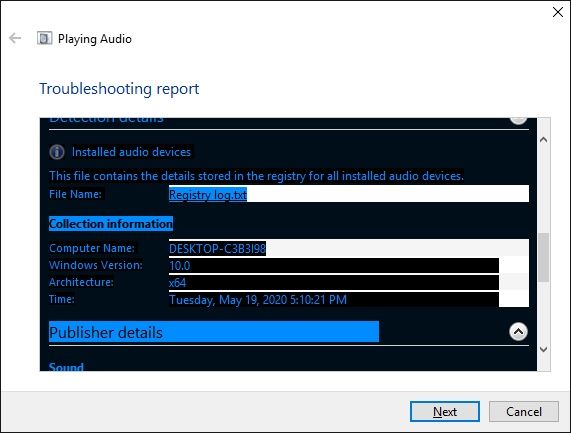This screenshot has height=433, width=571.
Task: Click the Architecture label
Action: tap(81, 282)
